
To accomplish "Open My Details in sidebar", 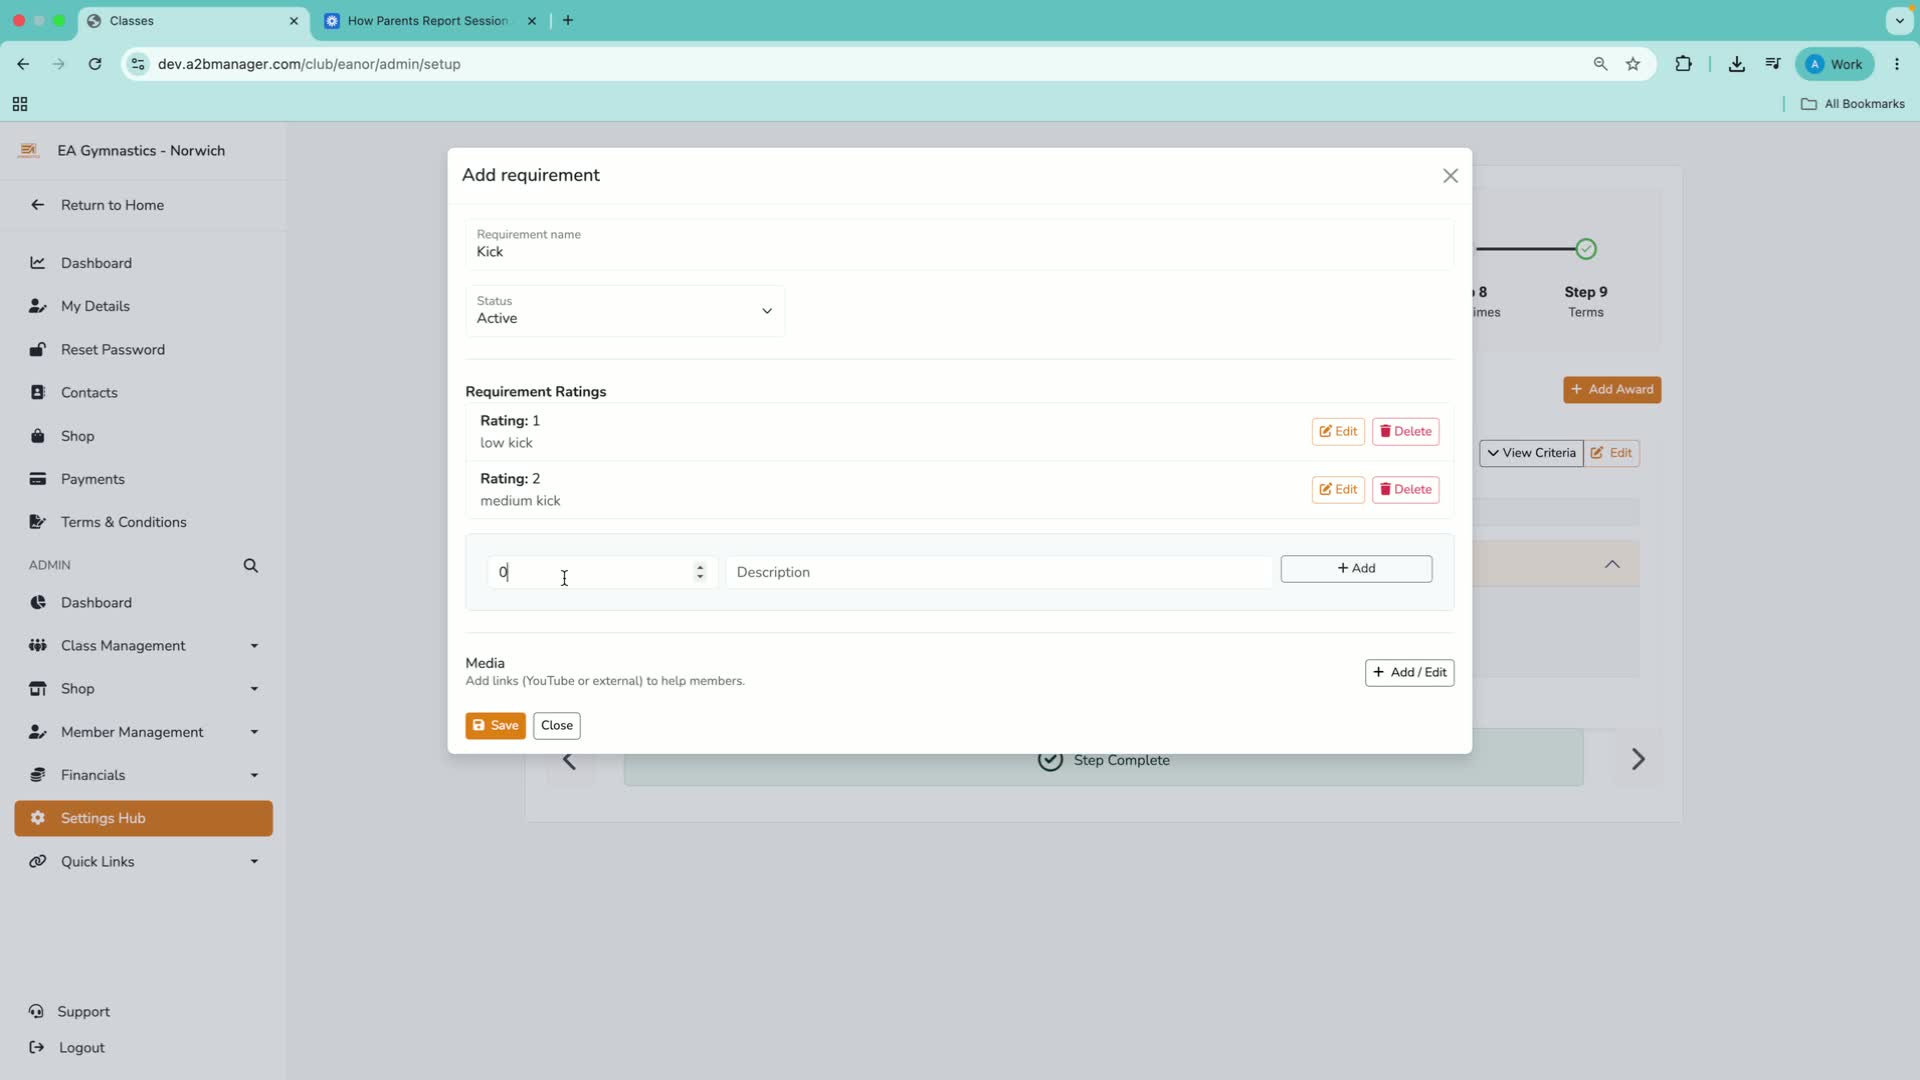I will click(x=95, y=306).
